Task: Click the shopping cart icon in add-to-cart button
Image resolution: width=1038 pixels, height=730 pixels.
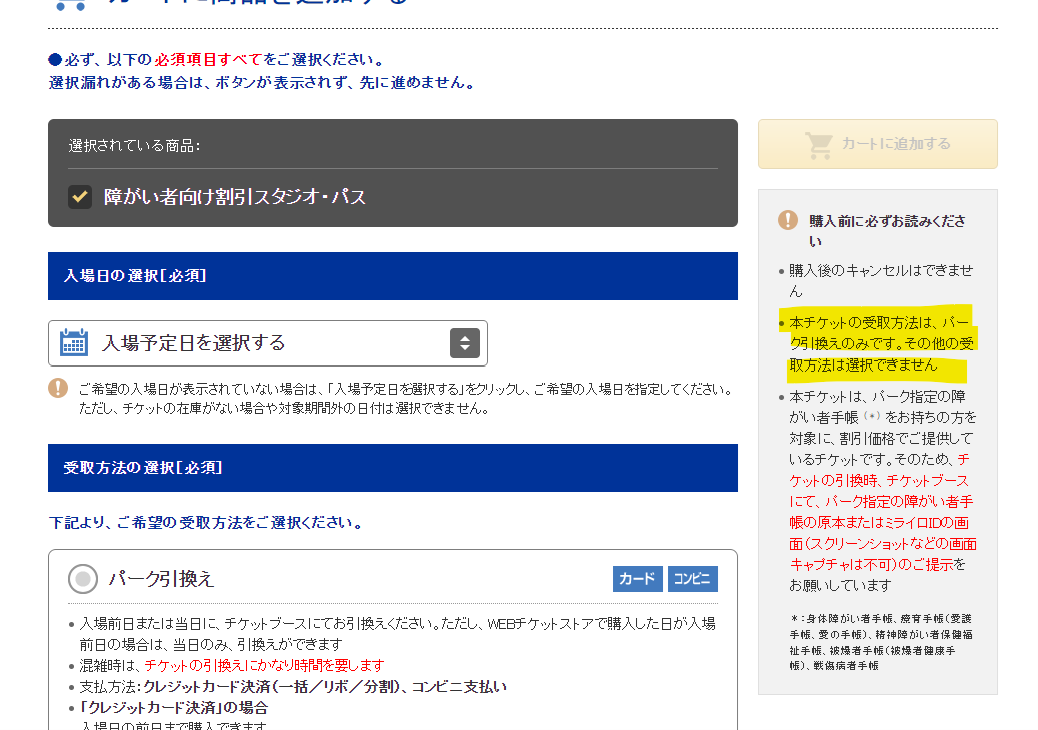Action: click(819, 144)
